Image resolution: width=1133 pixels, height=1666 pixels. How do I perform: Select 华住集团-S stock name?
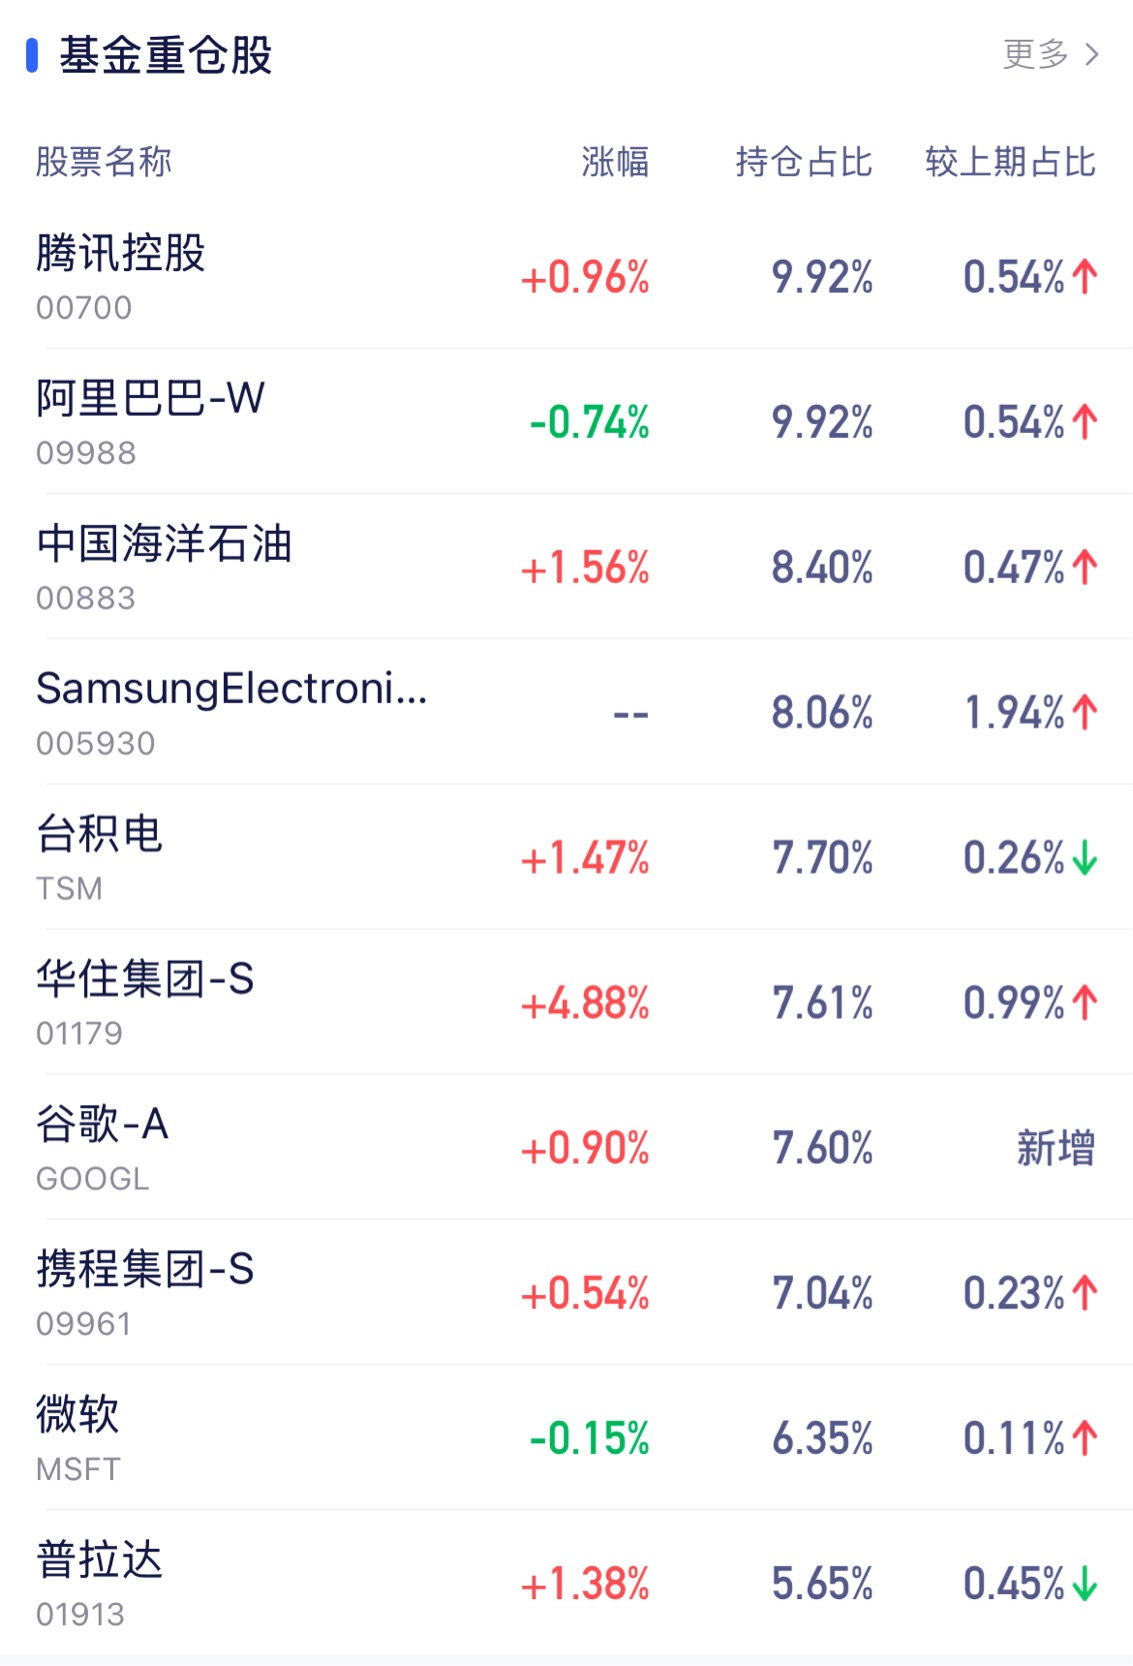point(145,980)
